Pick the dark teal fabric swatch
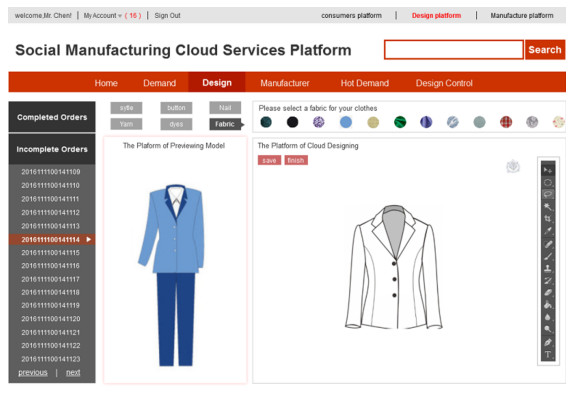The height and width of the screenshot is (396, 578). pos(266,122)
